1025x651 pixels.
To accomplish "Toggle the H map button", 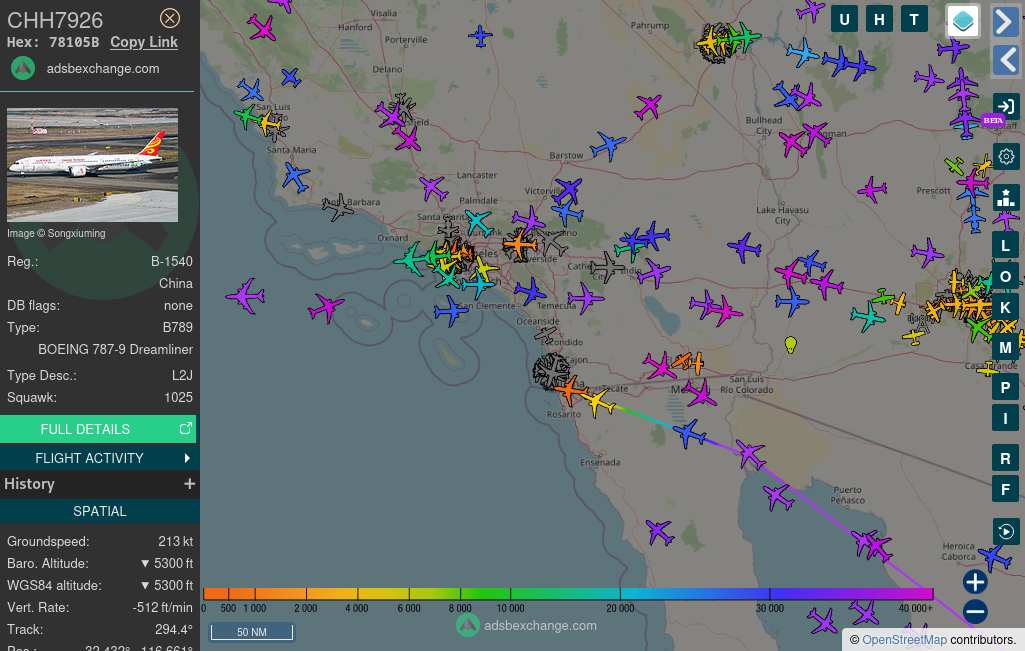I will [x=879, y=20].
